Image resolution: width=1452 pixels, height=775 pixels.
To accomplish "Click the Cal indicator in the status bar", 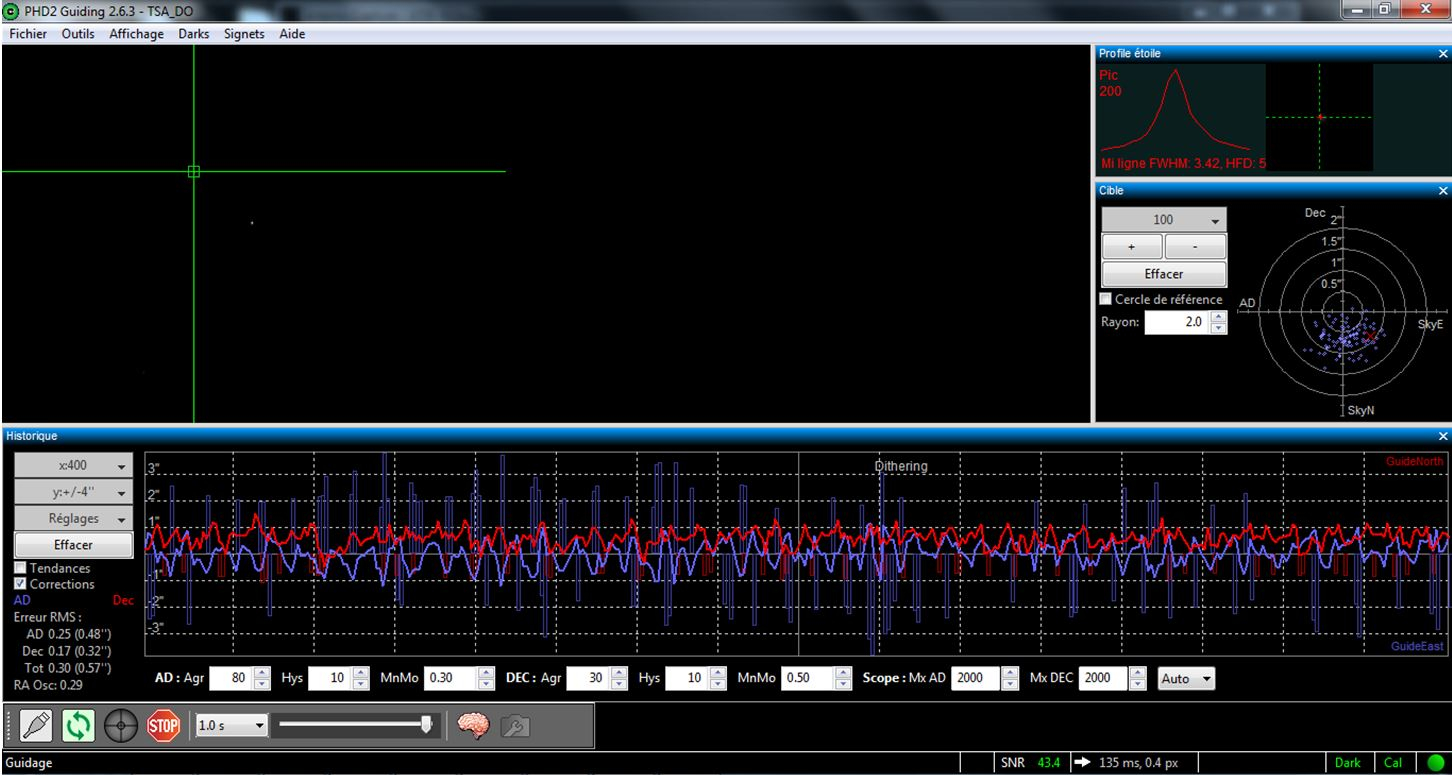I will coord(1393,763).
